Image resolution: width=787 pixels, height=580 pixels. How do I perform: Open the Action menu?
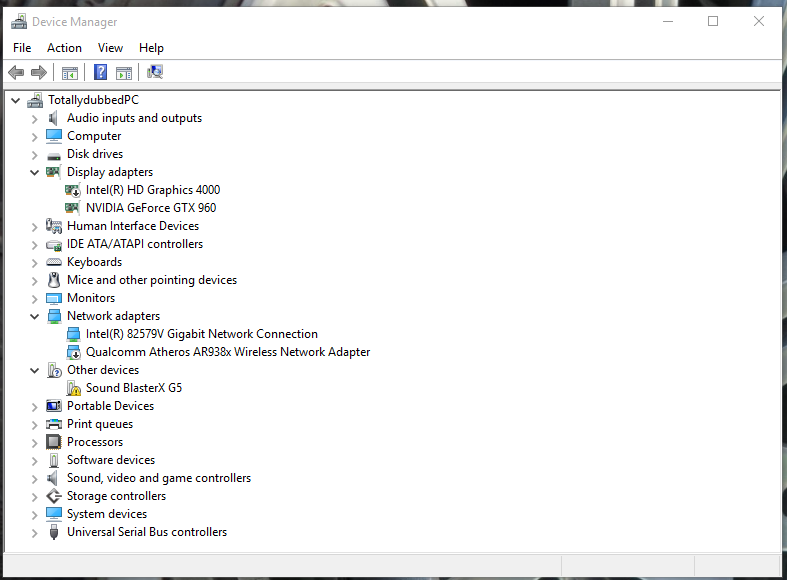[64, 48]
